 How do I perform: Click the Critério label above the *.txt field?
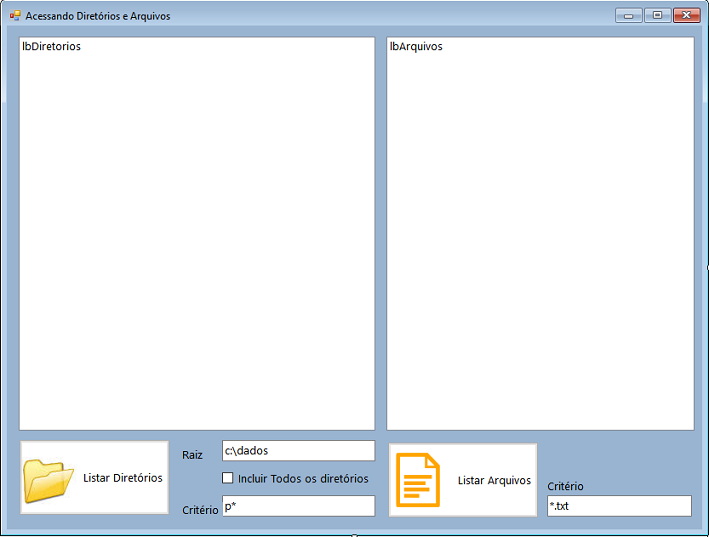(565, 486)
